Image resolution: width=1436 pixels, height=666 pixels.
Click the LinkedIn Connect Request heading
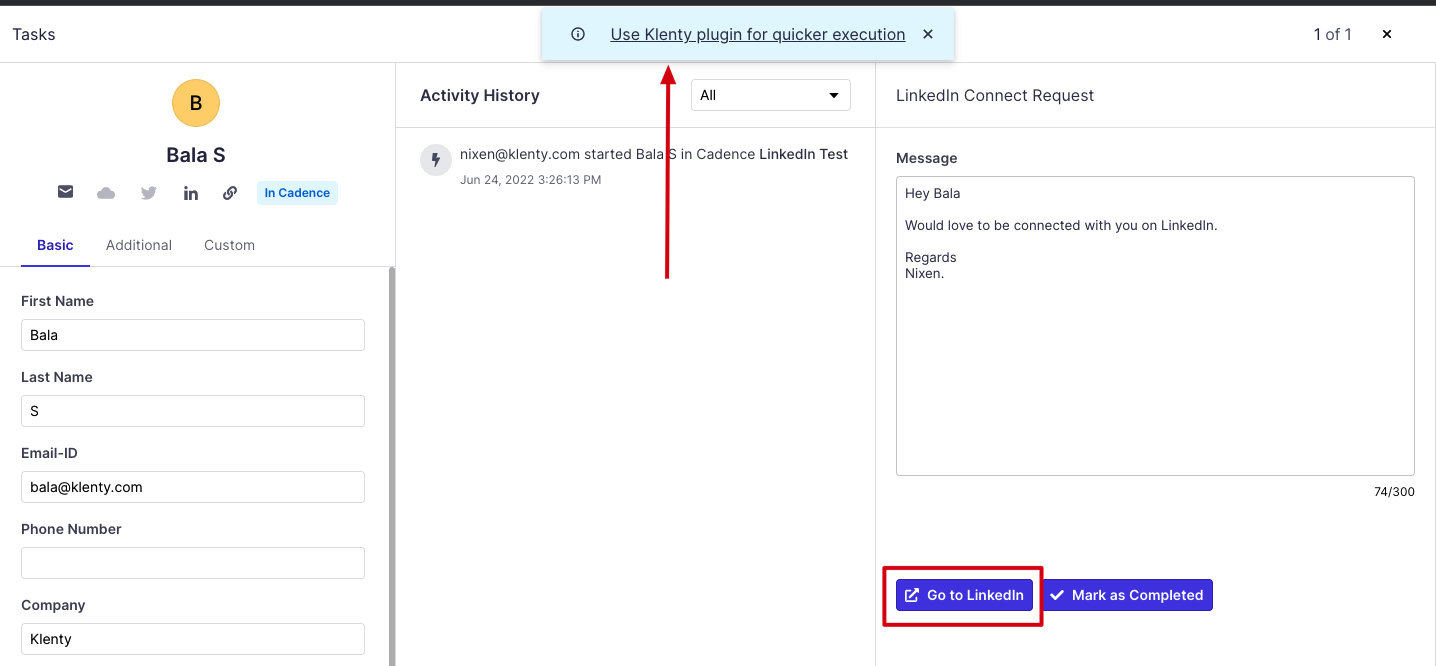point(995,95)
